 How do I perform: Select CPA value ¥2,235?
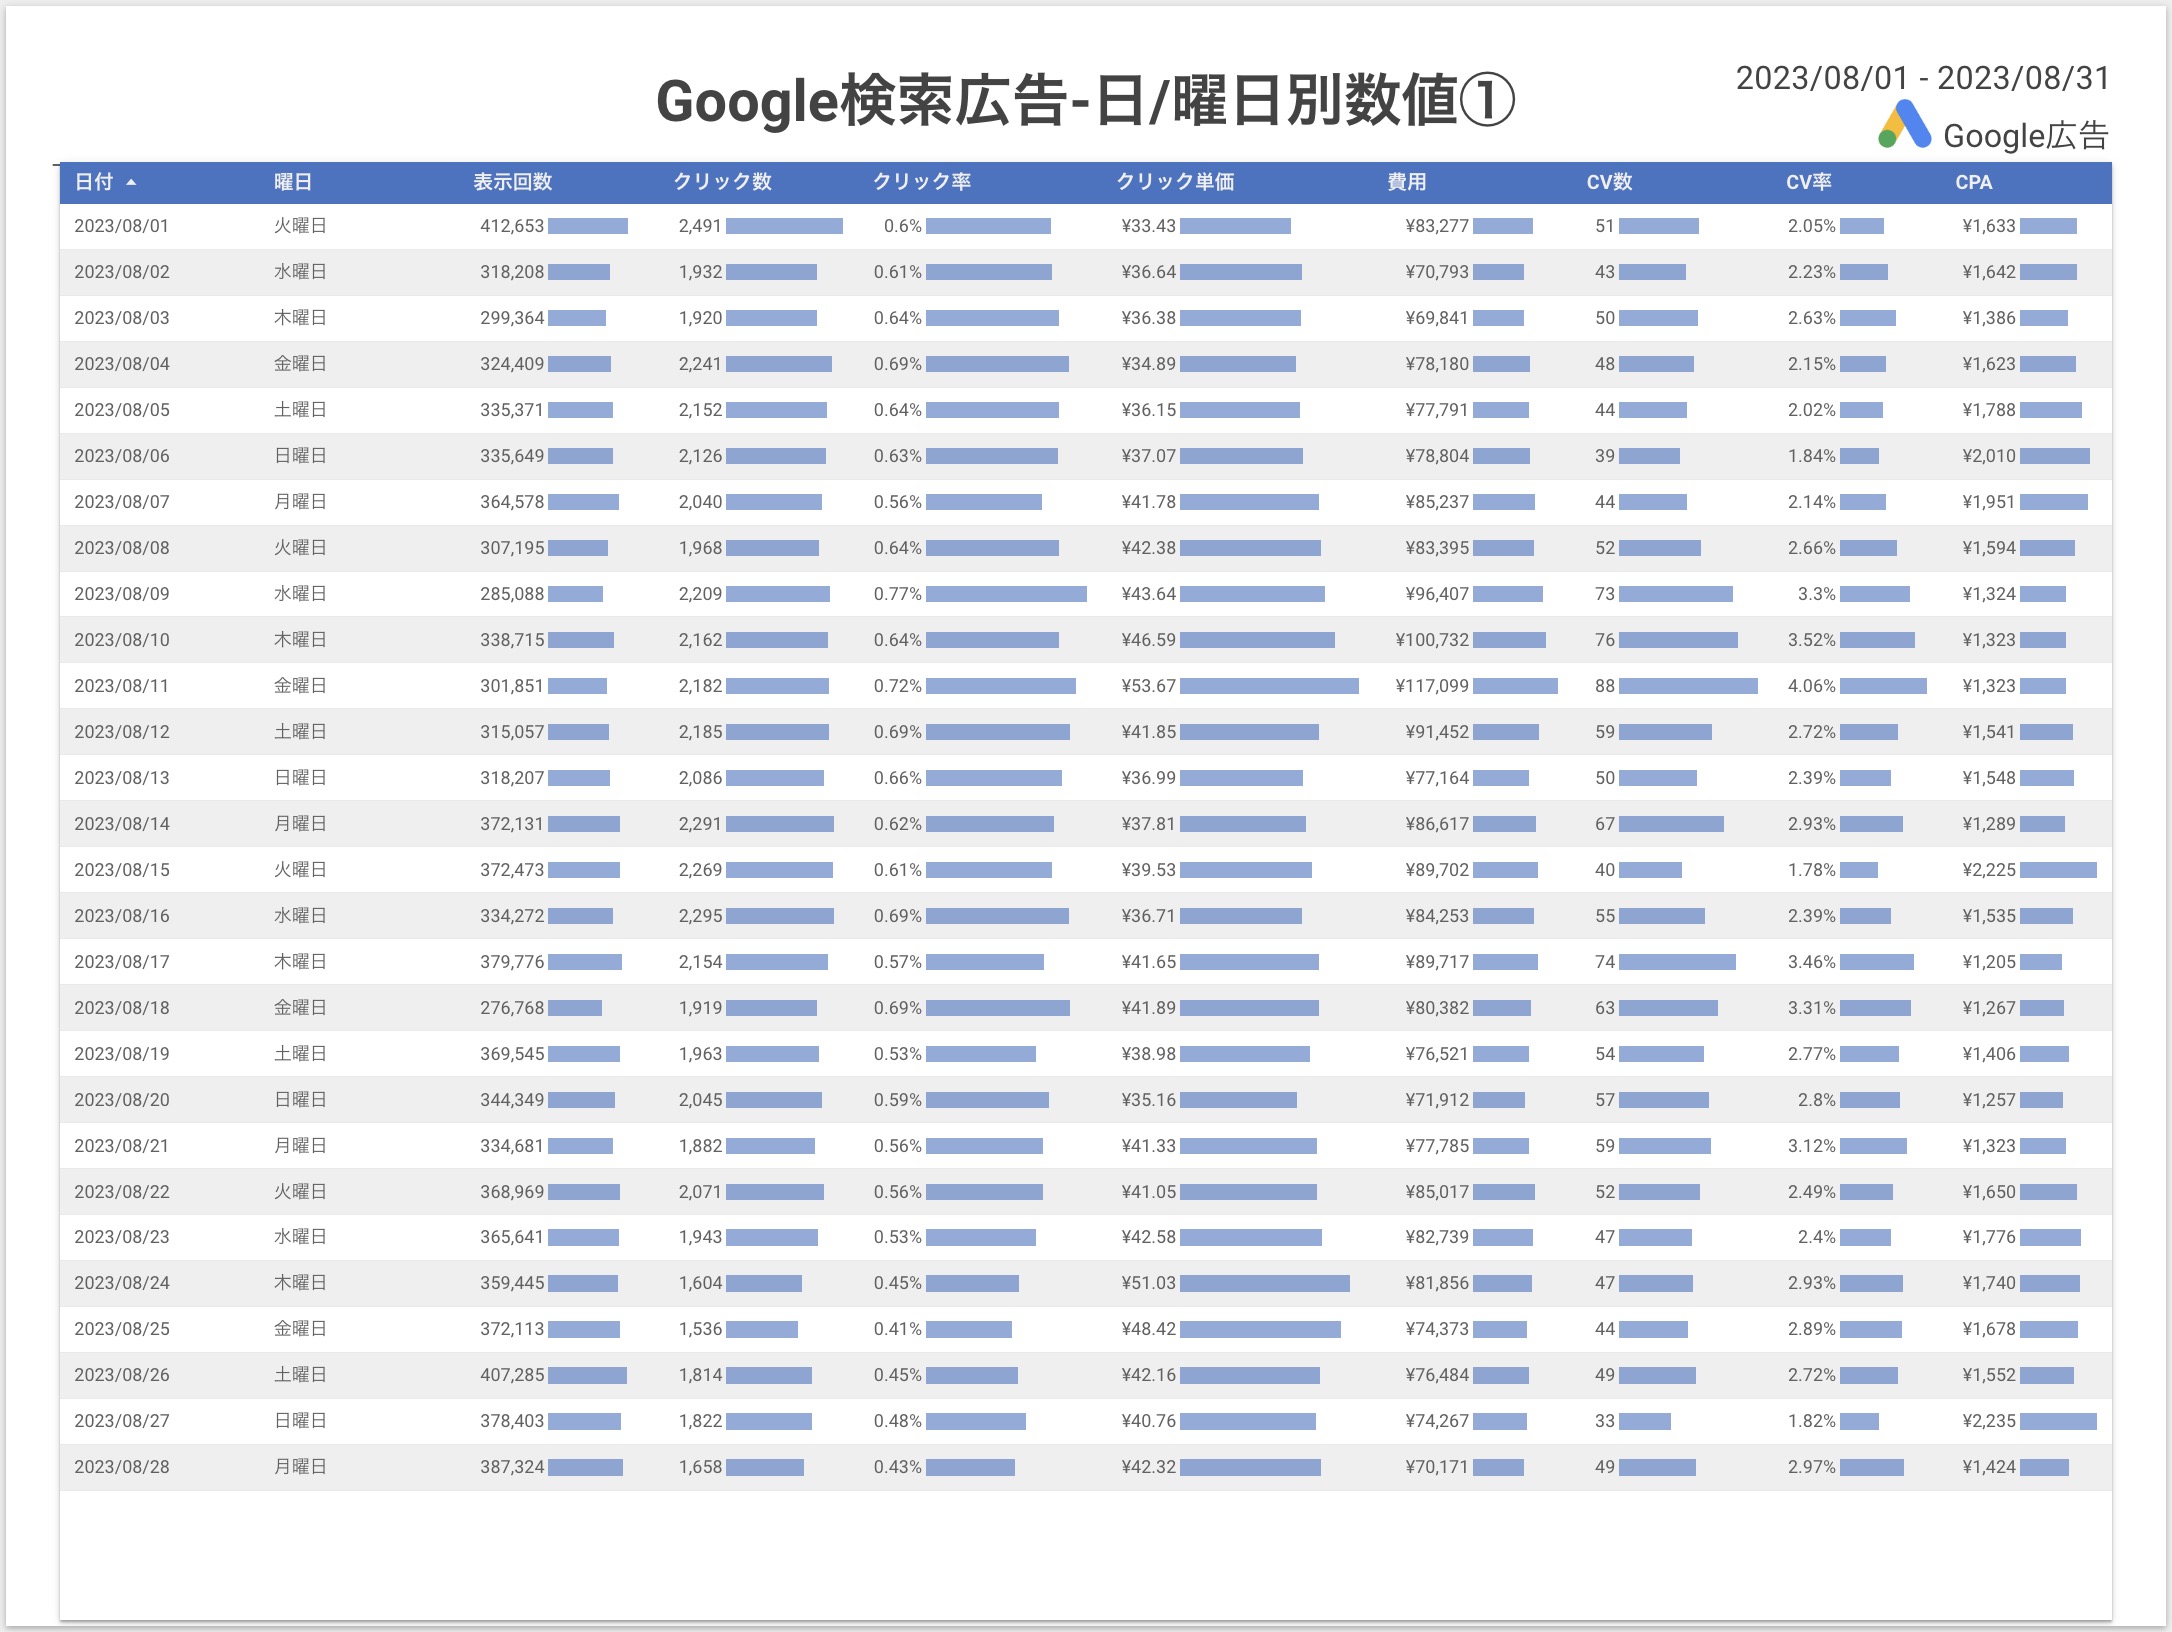tap(1989, 1421)
